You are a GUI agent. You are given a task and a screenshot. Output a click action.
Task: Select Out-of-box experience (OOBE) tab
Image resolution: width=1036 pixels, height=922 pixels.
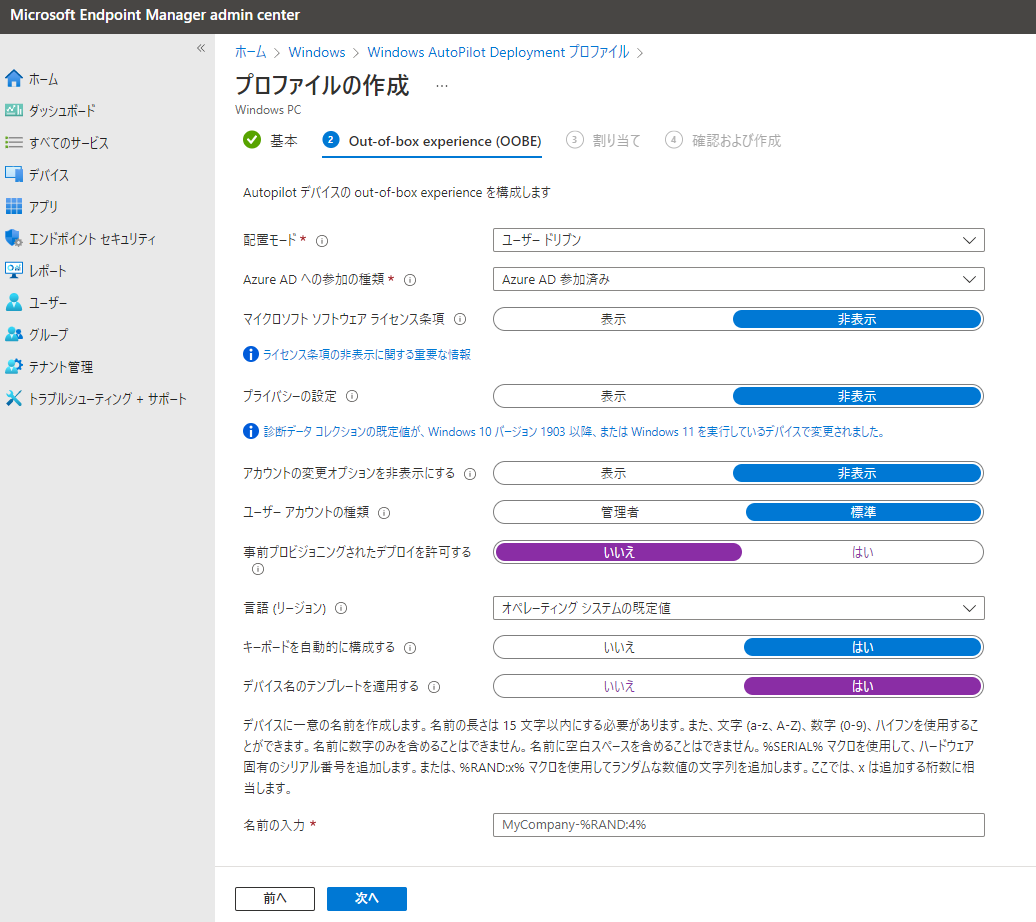point(432,141)
